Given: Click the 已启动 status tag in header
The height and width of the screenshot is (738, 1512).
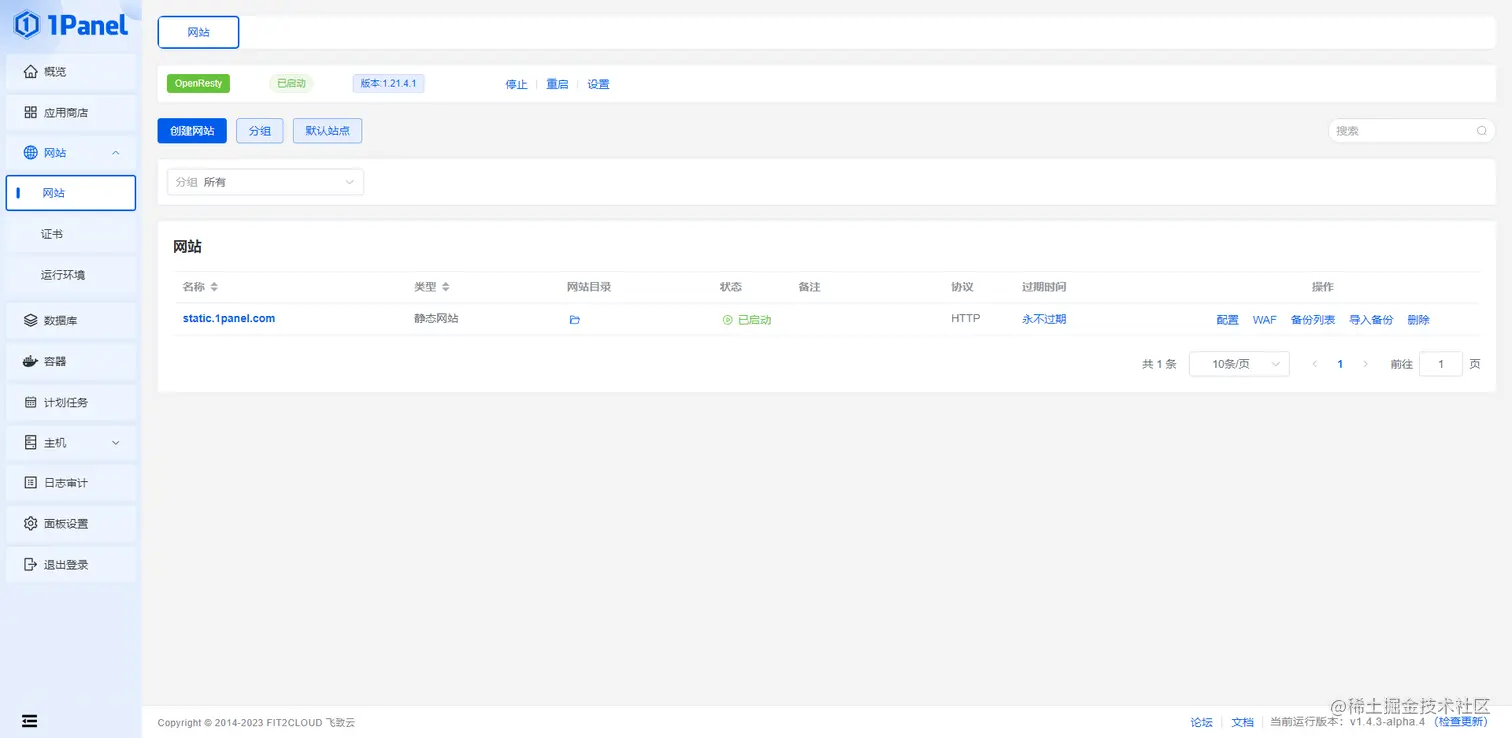Looking at the screenshot, I should tap(291, 84).
